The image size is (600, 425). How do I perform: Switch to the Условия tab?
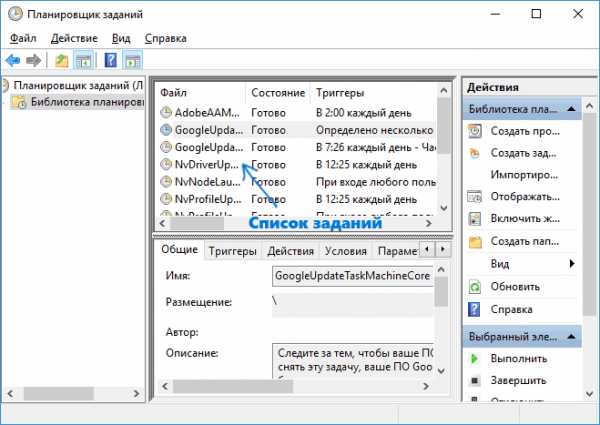pos(346,251)
